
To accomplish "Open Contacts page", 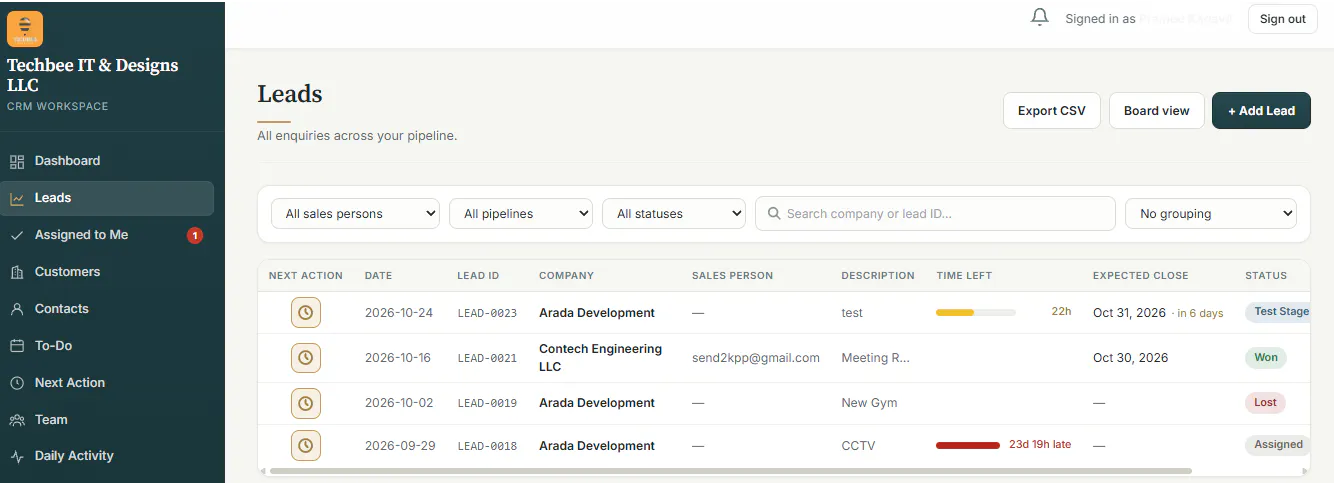I will pos(107,309).
